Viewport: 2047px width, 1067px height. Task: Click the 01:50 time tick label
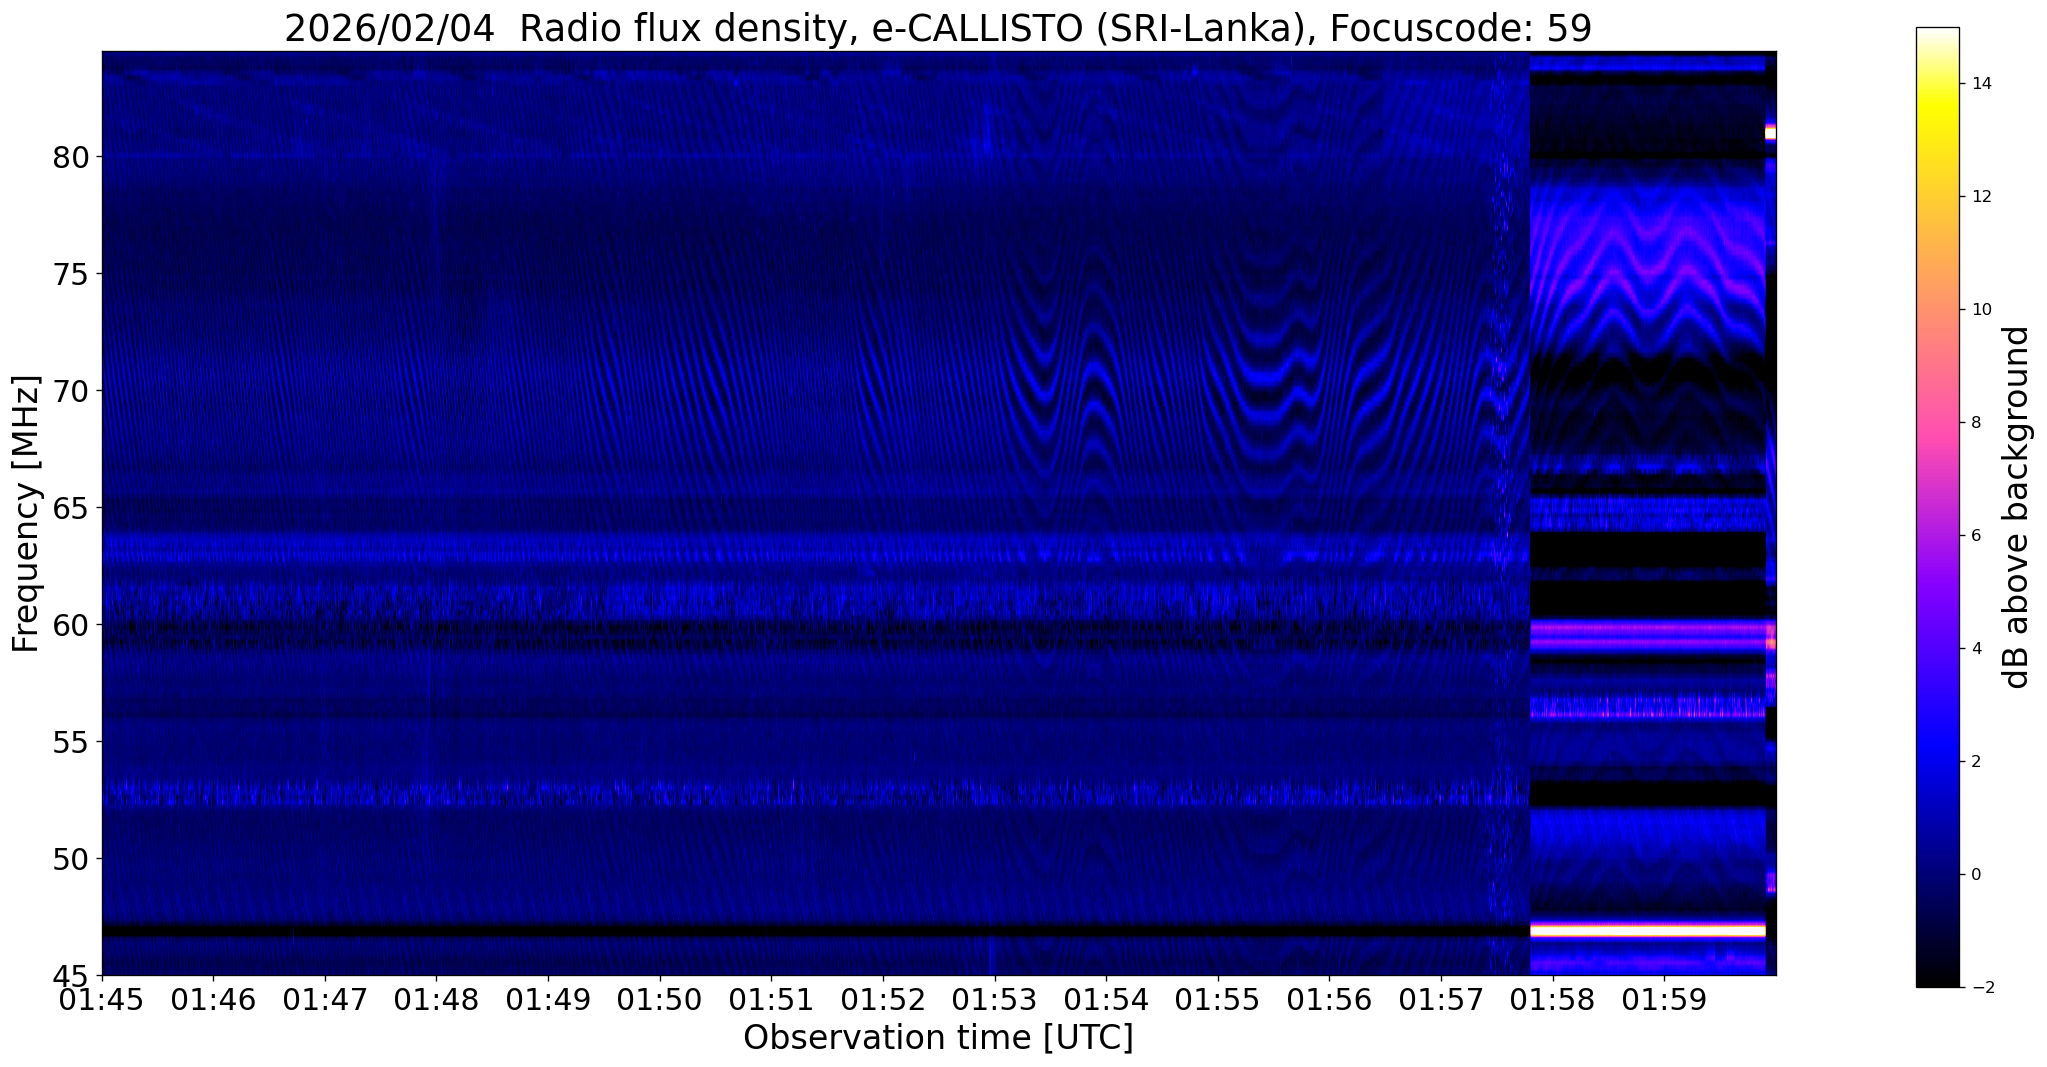coord(660,999)
